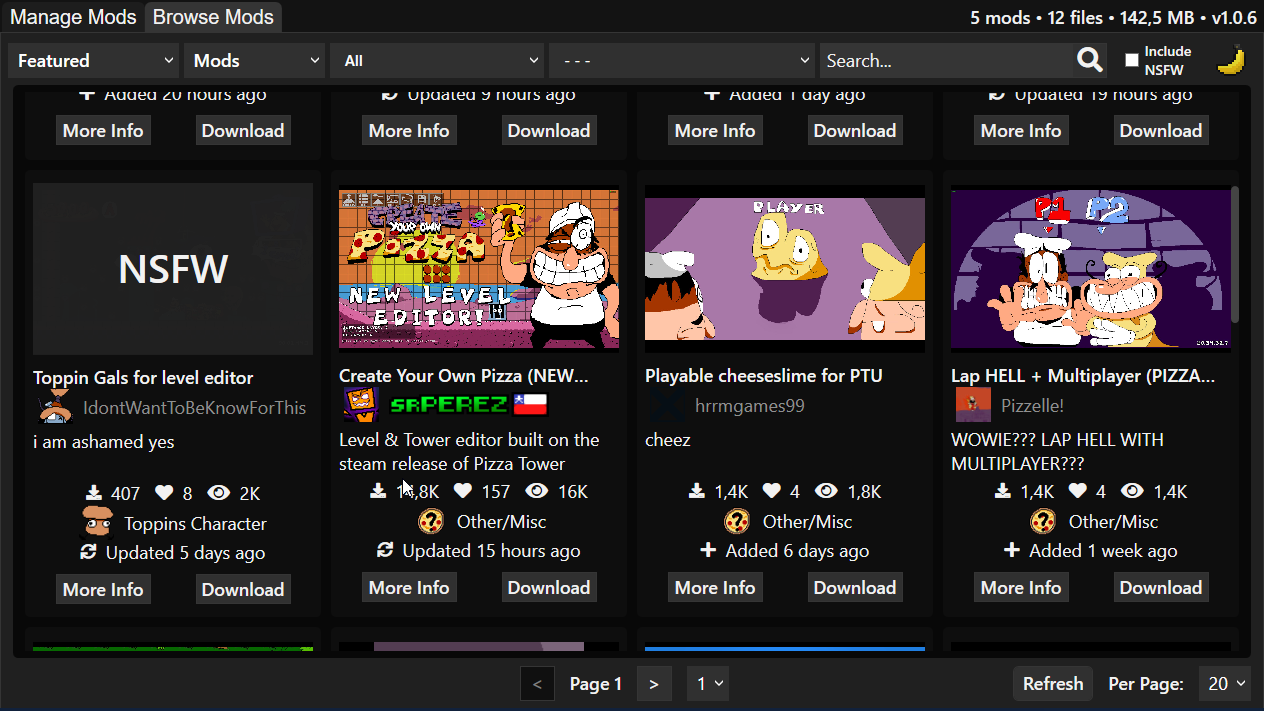Image resolution: width=1264 pixels, height=711 pixels.
Task: Expand the '- - -' subcategory dropdown
Action: (x=682, y=61)
